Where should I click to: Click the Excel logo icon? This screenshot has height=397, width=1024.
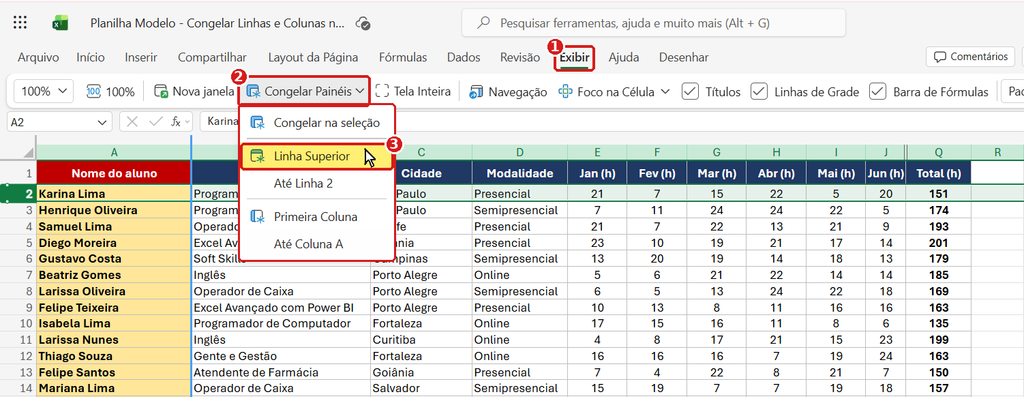coord(60,23)
